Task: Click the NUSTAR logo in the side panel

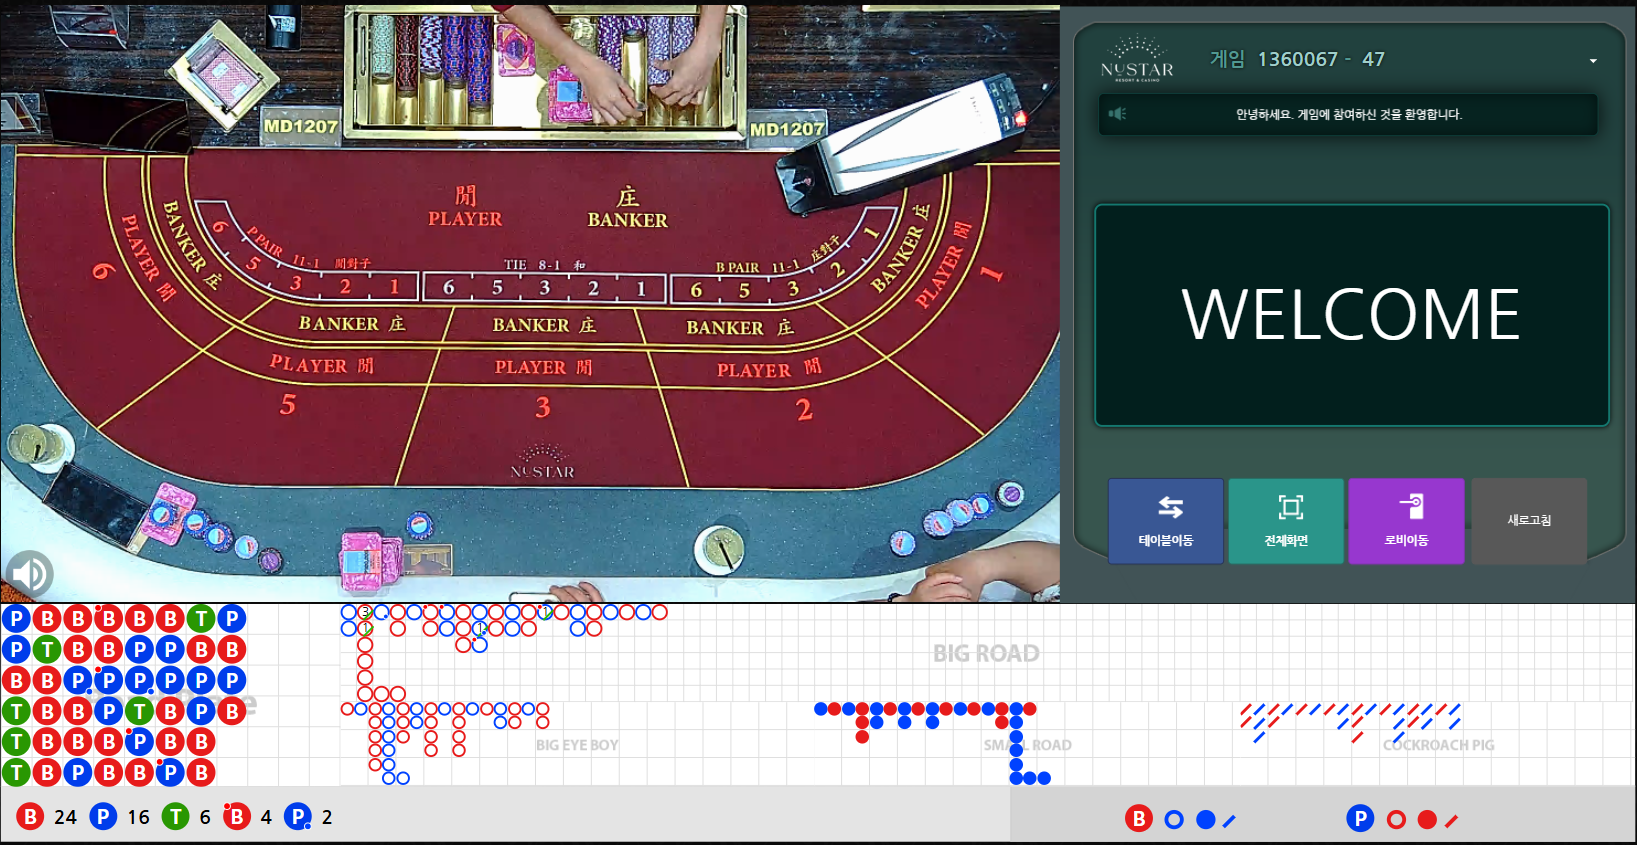Action: click(x=1137, y=60)
